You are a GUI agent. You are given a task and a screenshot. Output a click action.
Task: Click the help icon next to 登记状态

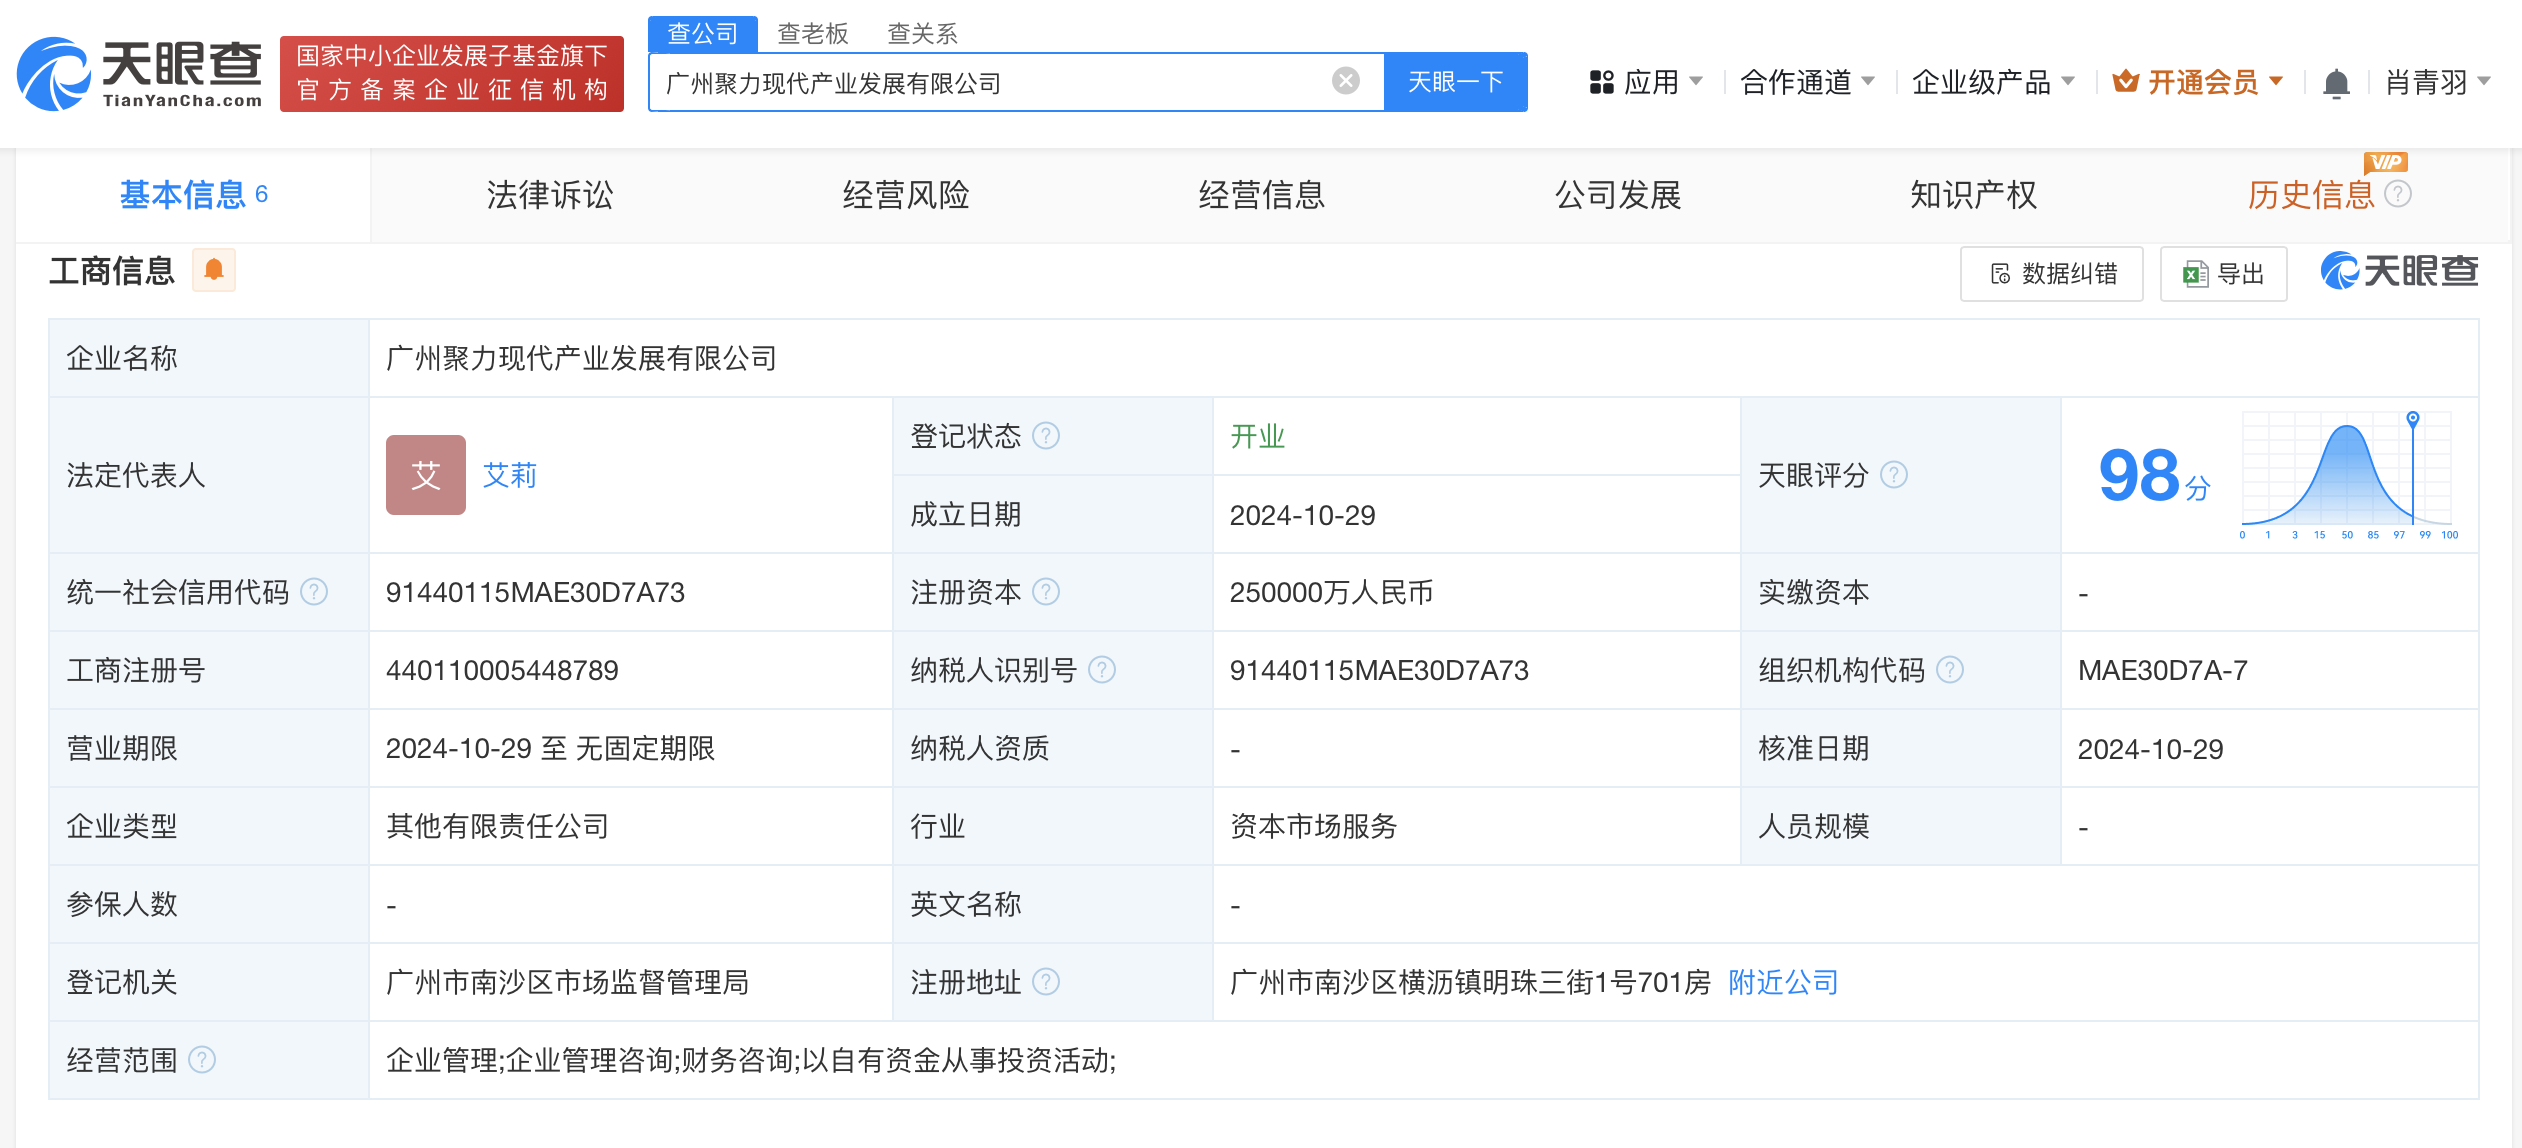click(x=1046, y=435)
